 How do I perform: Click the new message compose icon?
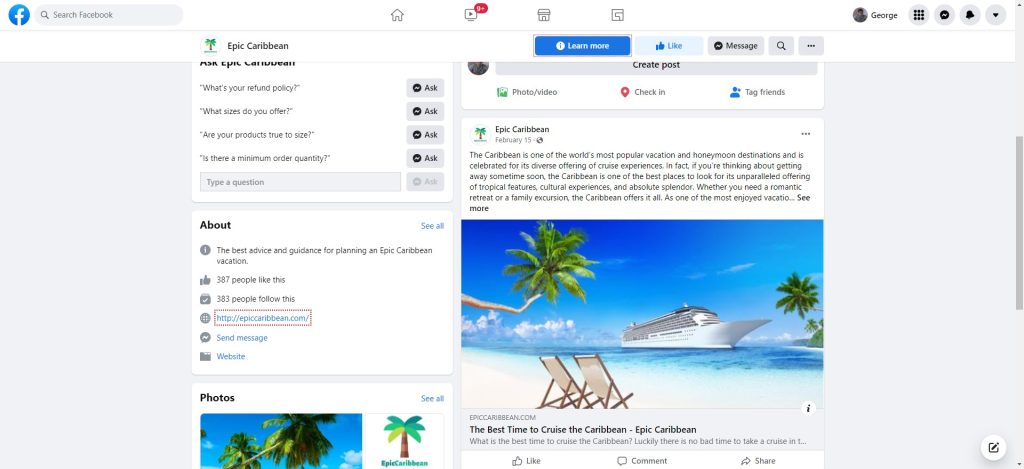point(993,447)
